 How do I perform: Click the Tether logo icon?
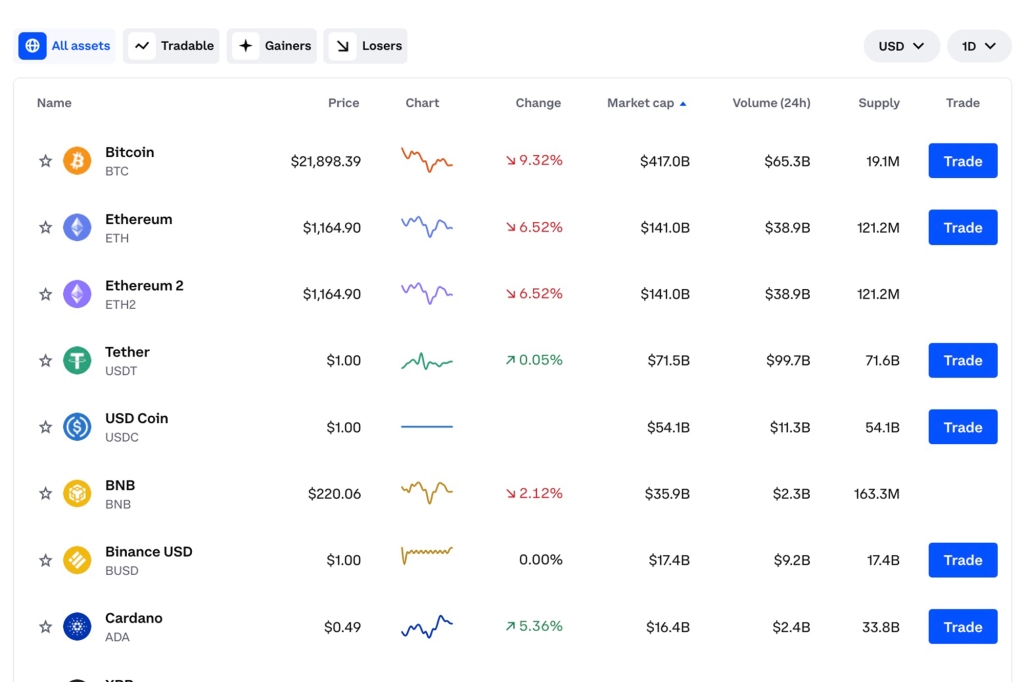tap(77, 361)
